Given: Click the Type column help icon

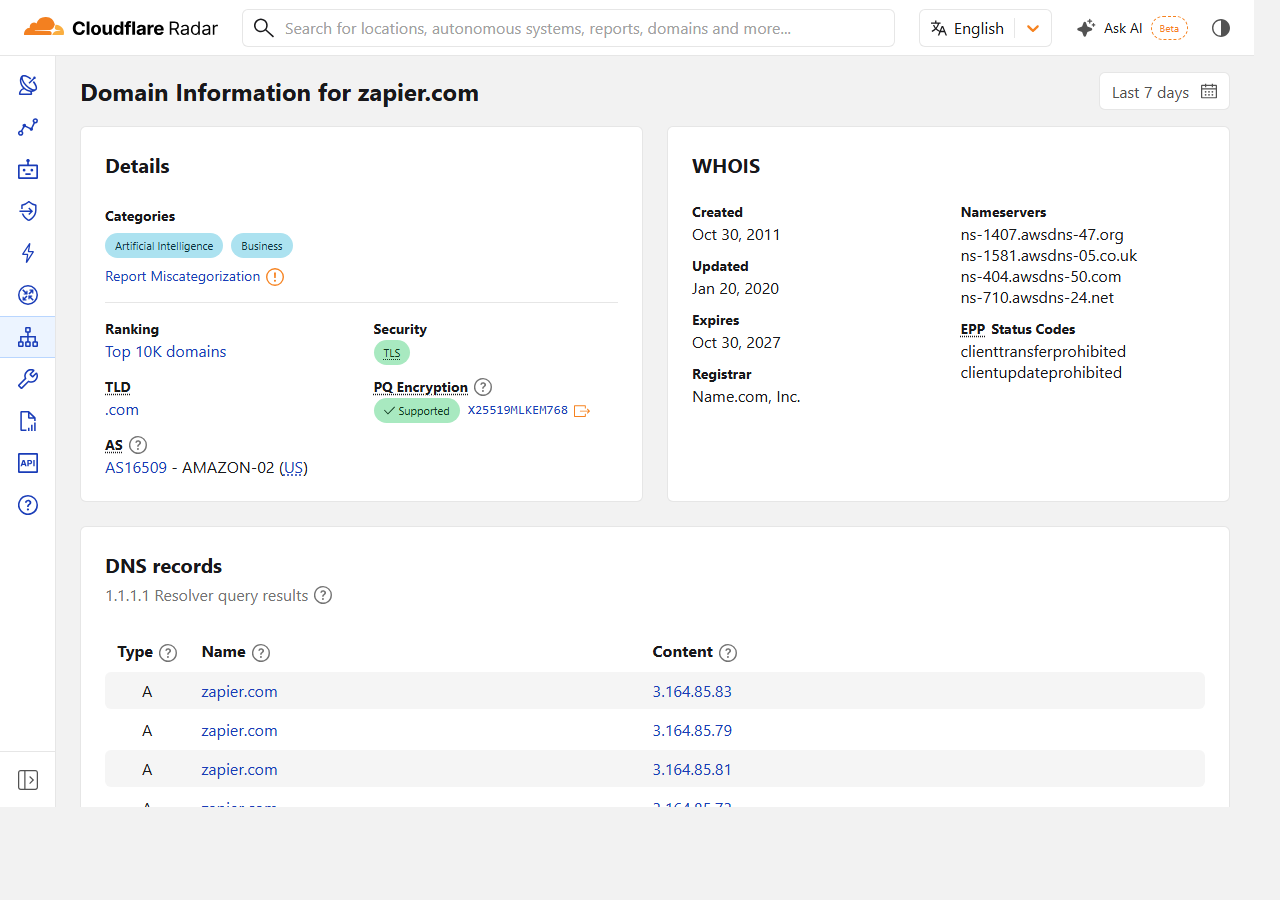Looking at the screenshot, I should [x=168, y=653].
